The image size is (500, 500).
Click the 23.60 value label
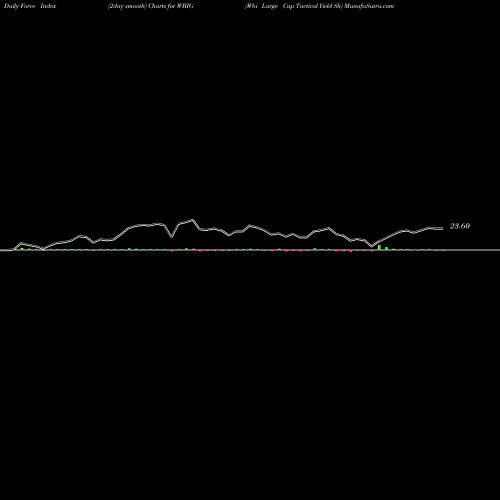pos(460,226)
